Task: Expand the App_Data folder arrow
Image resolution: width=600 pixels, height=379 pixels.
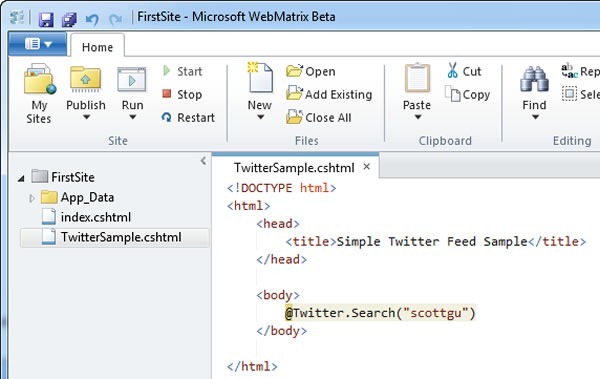Action: point(32,198)
